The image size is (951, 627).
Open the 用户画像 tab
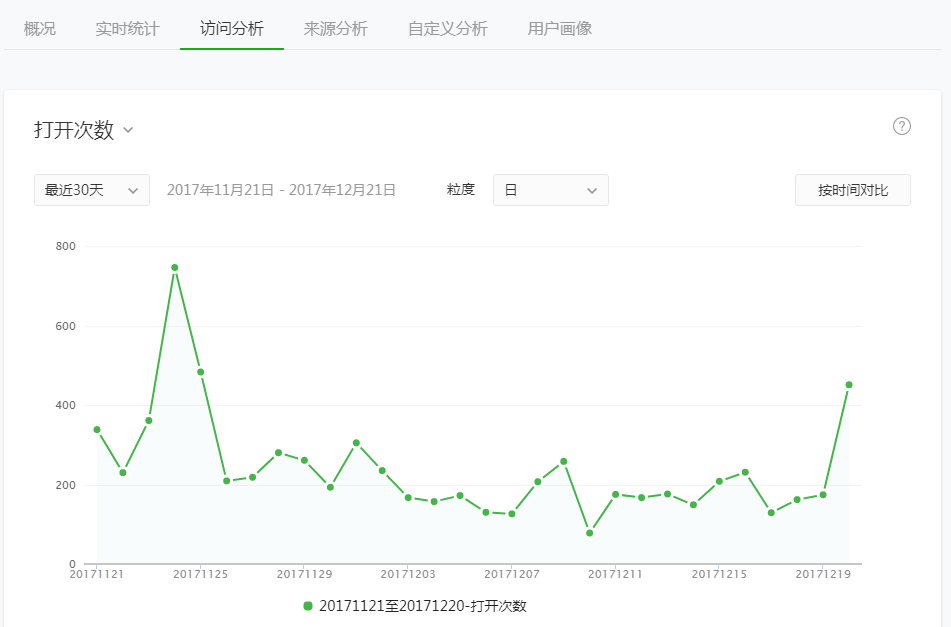[x=559, y=28]
